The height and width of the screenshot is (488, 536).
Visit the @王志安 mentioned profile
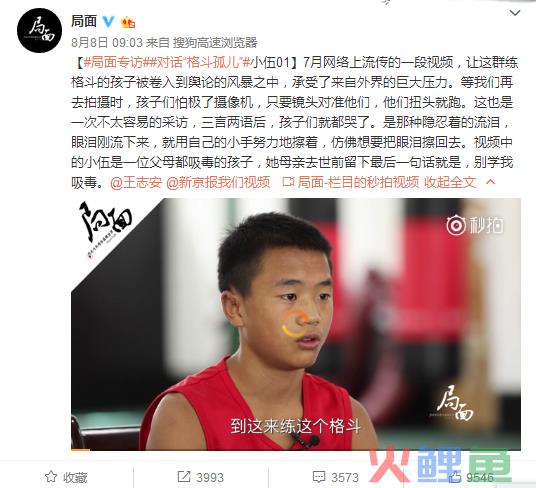point(136,182)
